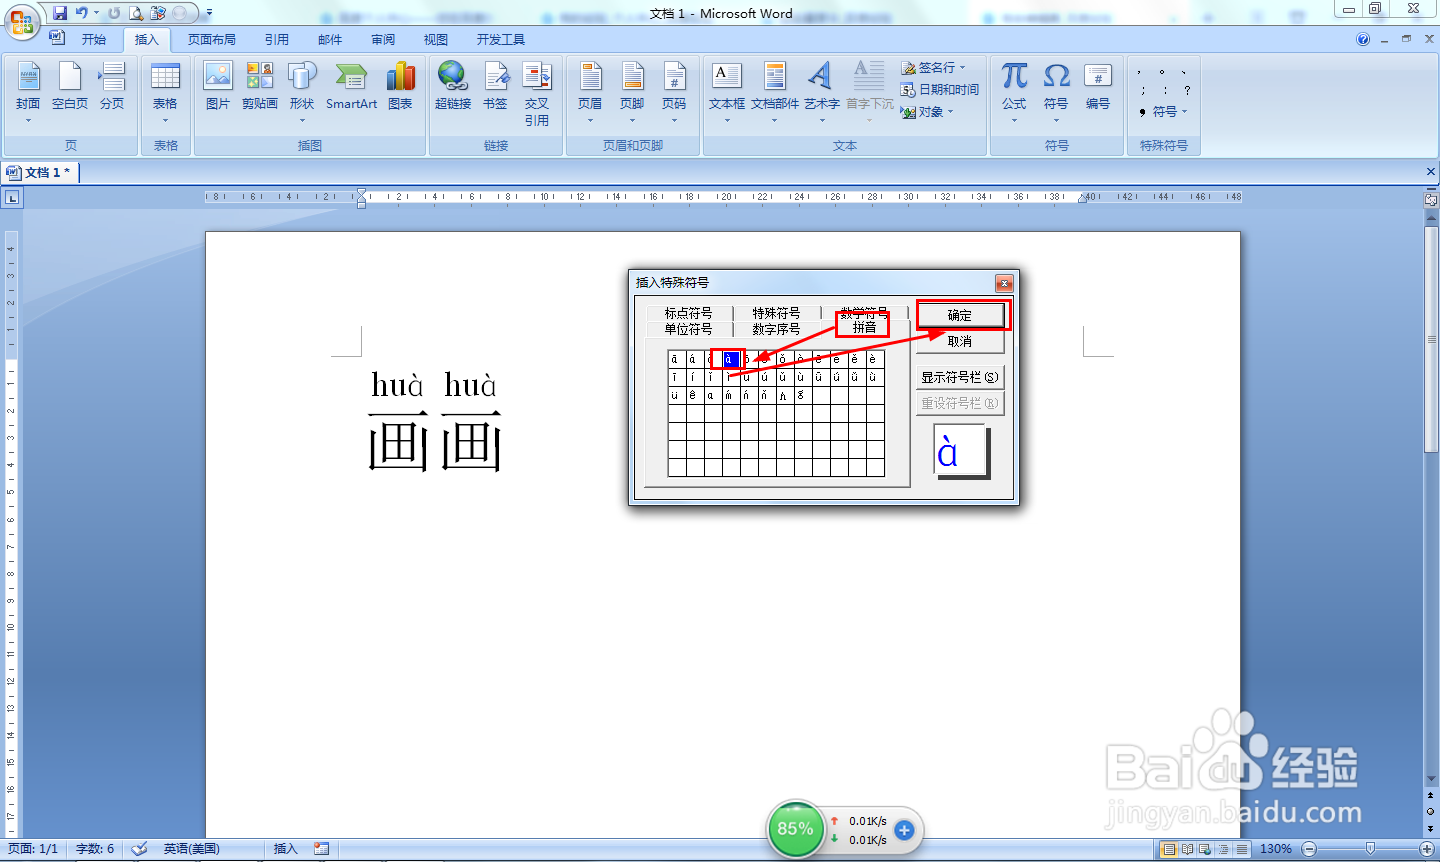The width and height of the screenshot is (1440, 862).
Task: Insert a chart with the 图表 icon
Action: tap(400, 88)
